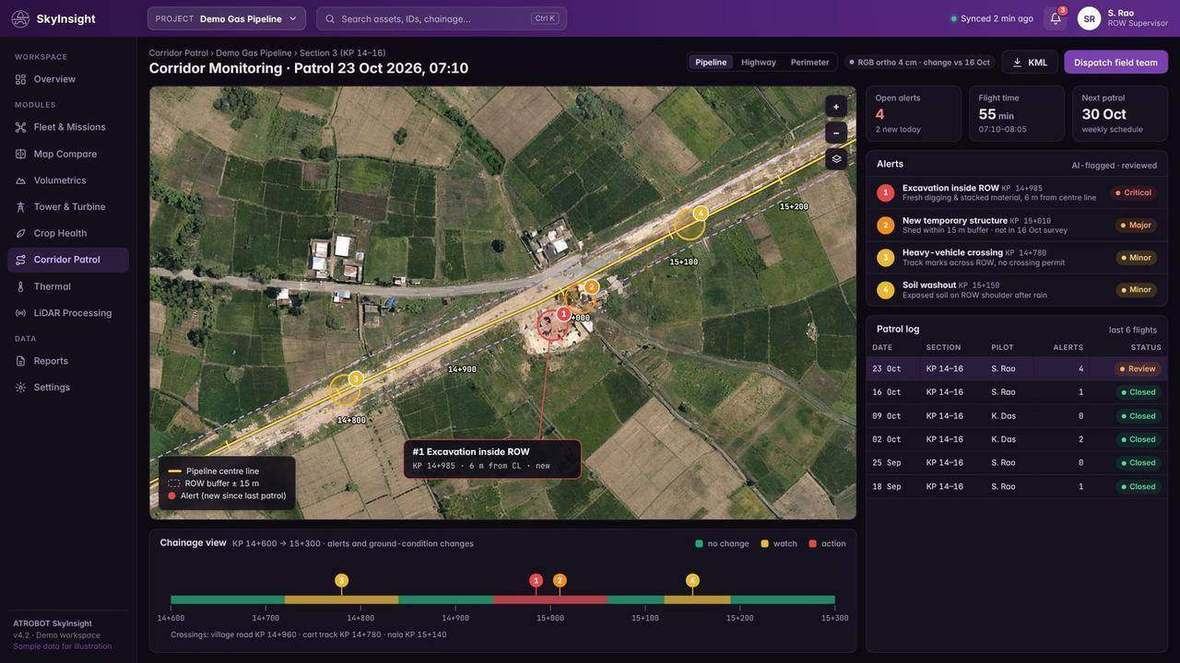The width and height of the screenshot is (1180, 663).
Task: Select Tower & Turbine module
Action: point(68,207)
